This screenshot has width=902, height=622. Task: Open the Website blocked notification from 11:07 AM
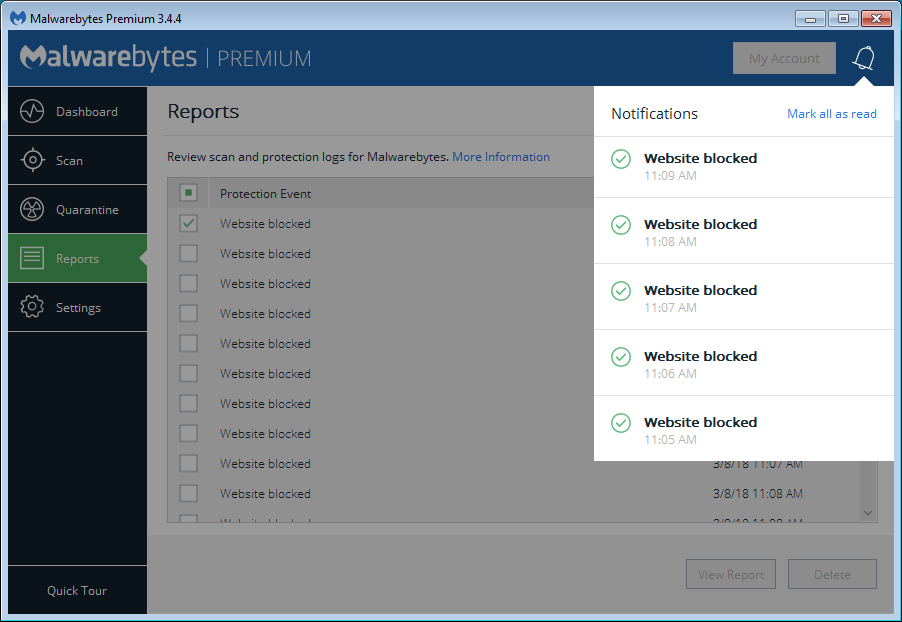(744, 297)
